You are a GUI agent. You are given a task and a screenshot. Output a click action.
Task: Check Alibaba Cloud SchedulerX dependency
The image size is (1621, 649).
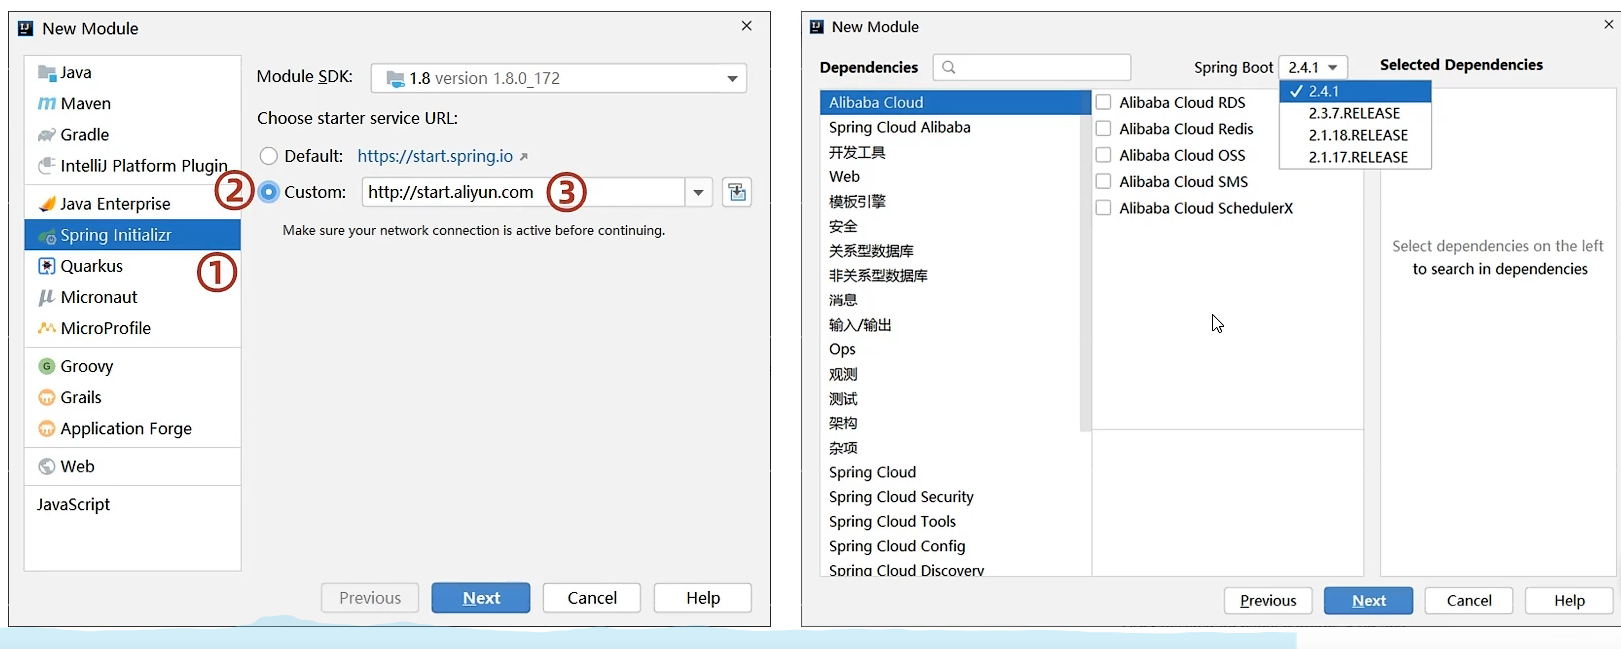click(x=1104, y=208)
